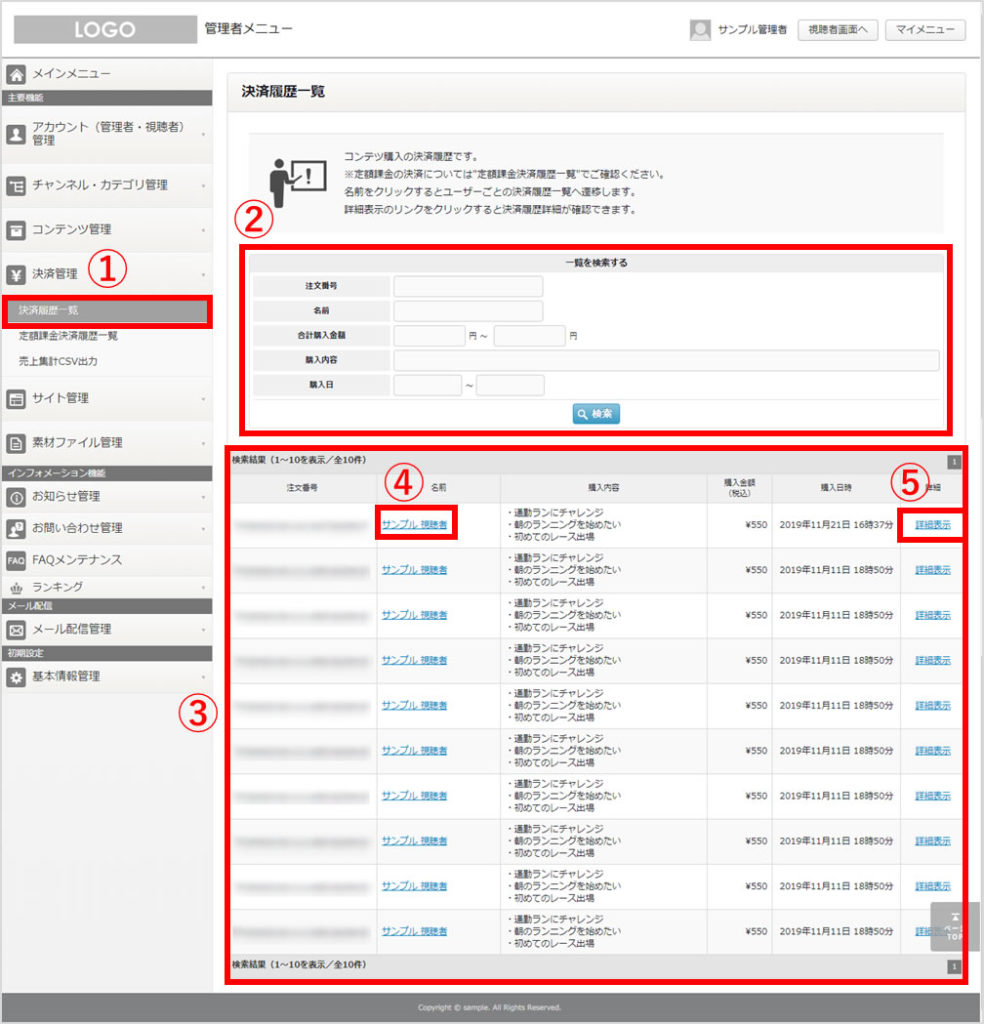Click the 注文番号 search input field
This screenshot has width=984, height=1024.
(468, 286)
